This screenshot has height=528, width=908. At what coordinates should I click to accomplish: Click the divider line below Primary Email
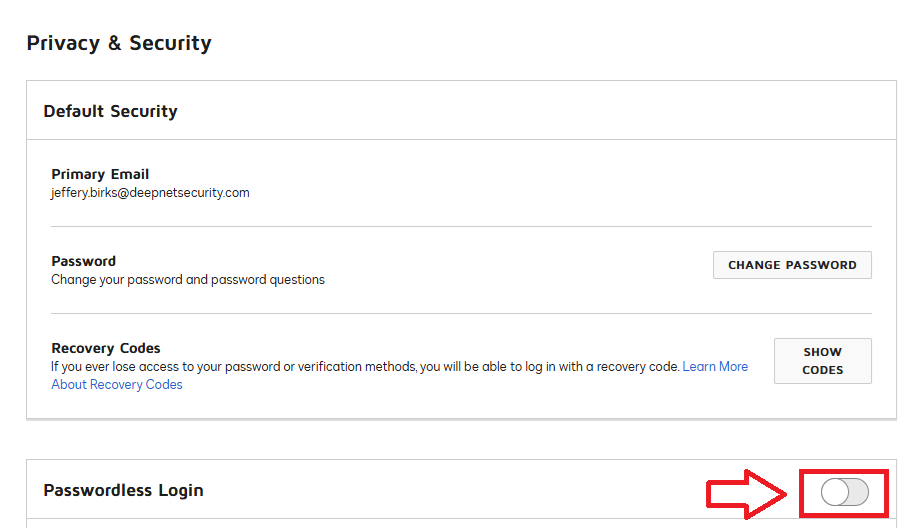[x=461, y=227]
